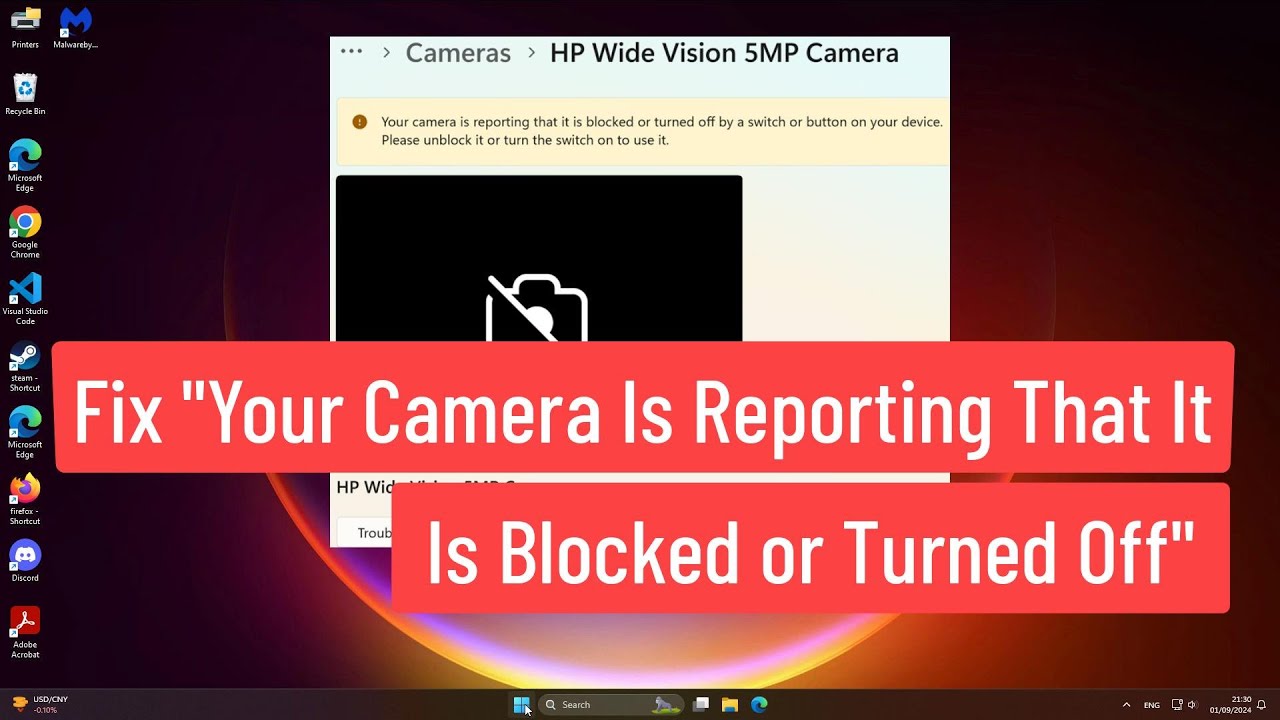The width and height of the screenshot is (1280, 720).
Task: Go back to Cameras breadcrumb
Action: click(458, 53)
